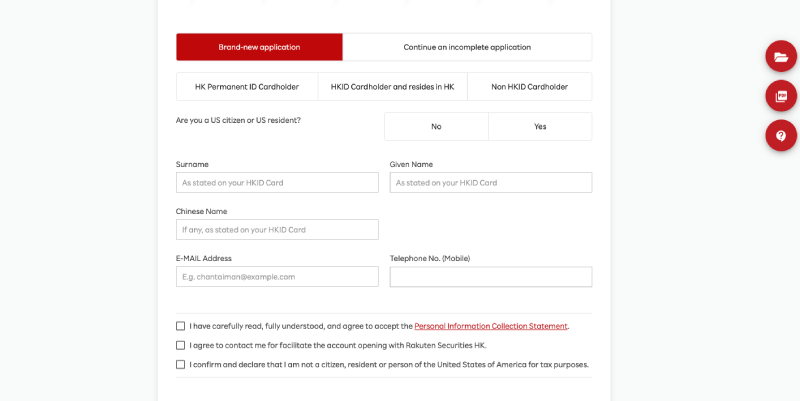Click the Telephone No. (Mobile) field

tap(490, 277)
